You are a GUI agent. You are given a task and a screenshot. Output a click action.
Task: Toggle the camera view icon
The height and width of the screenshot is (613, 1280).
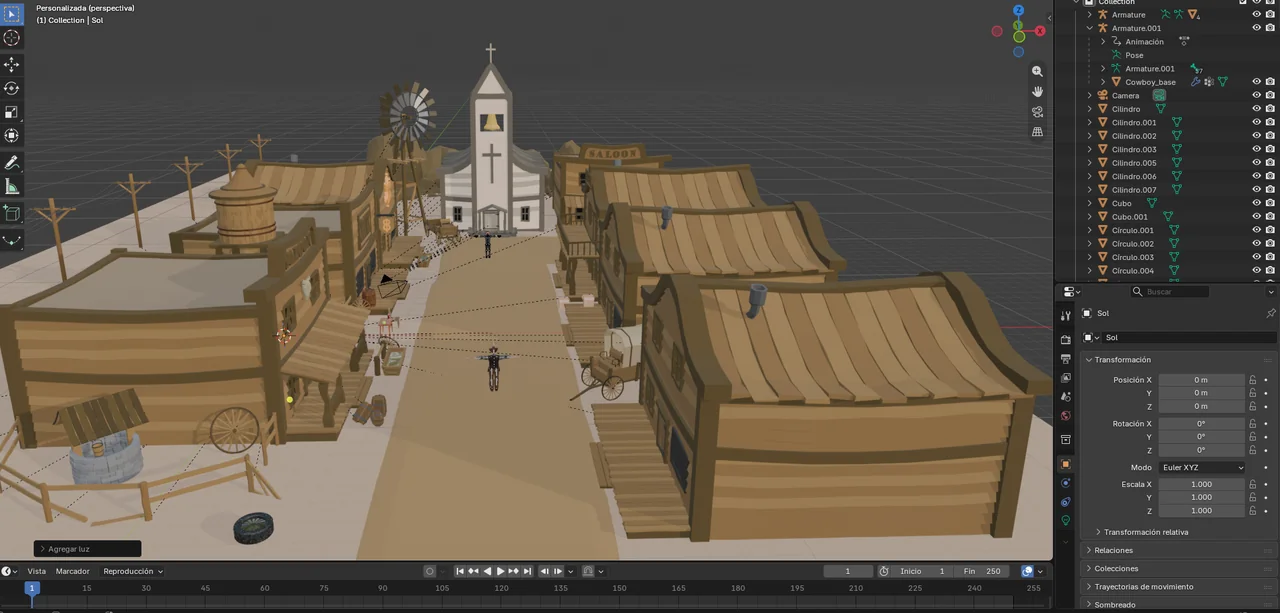(1037, 111)
